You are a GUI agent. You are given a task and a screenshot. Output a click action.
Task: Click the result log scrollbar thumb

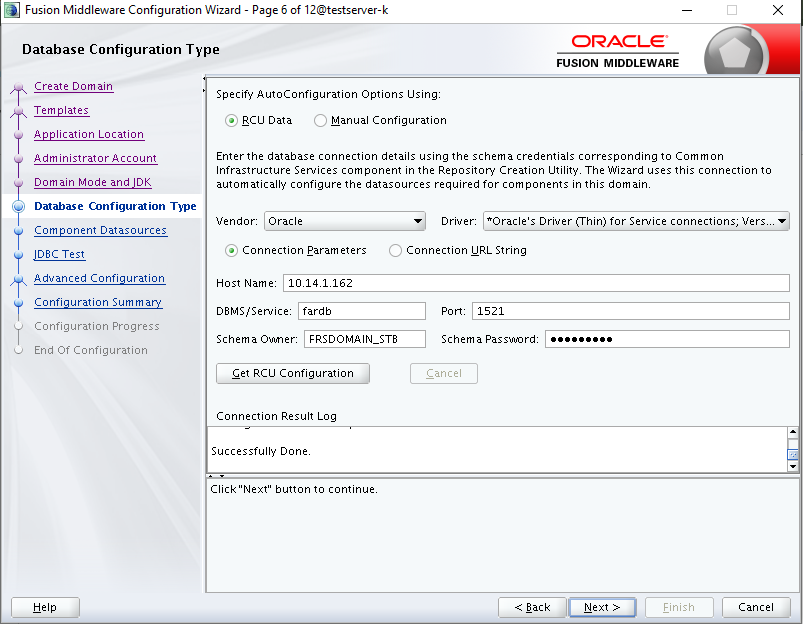[x=793, y=454]
